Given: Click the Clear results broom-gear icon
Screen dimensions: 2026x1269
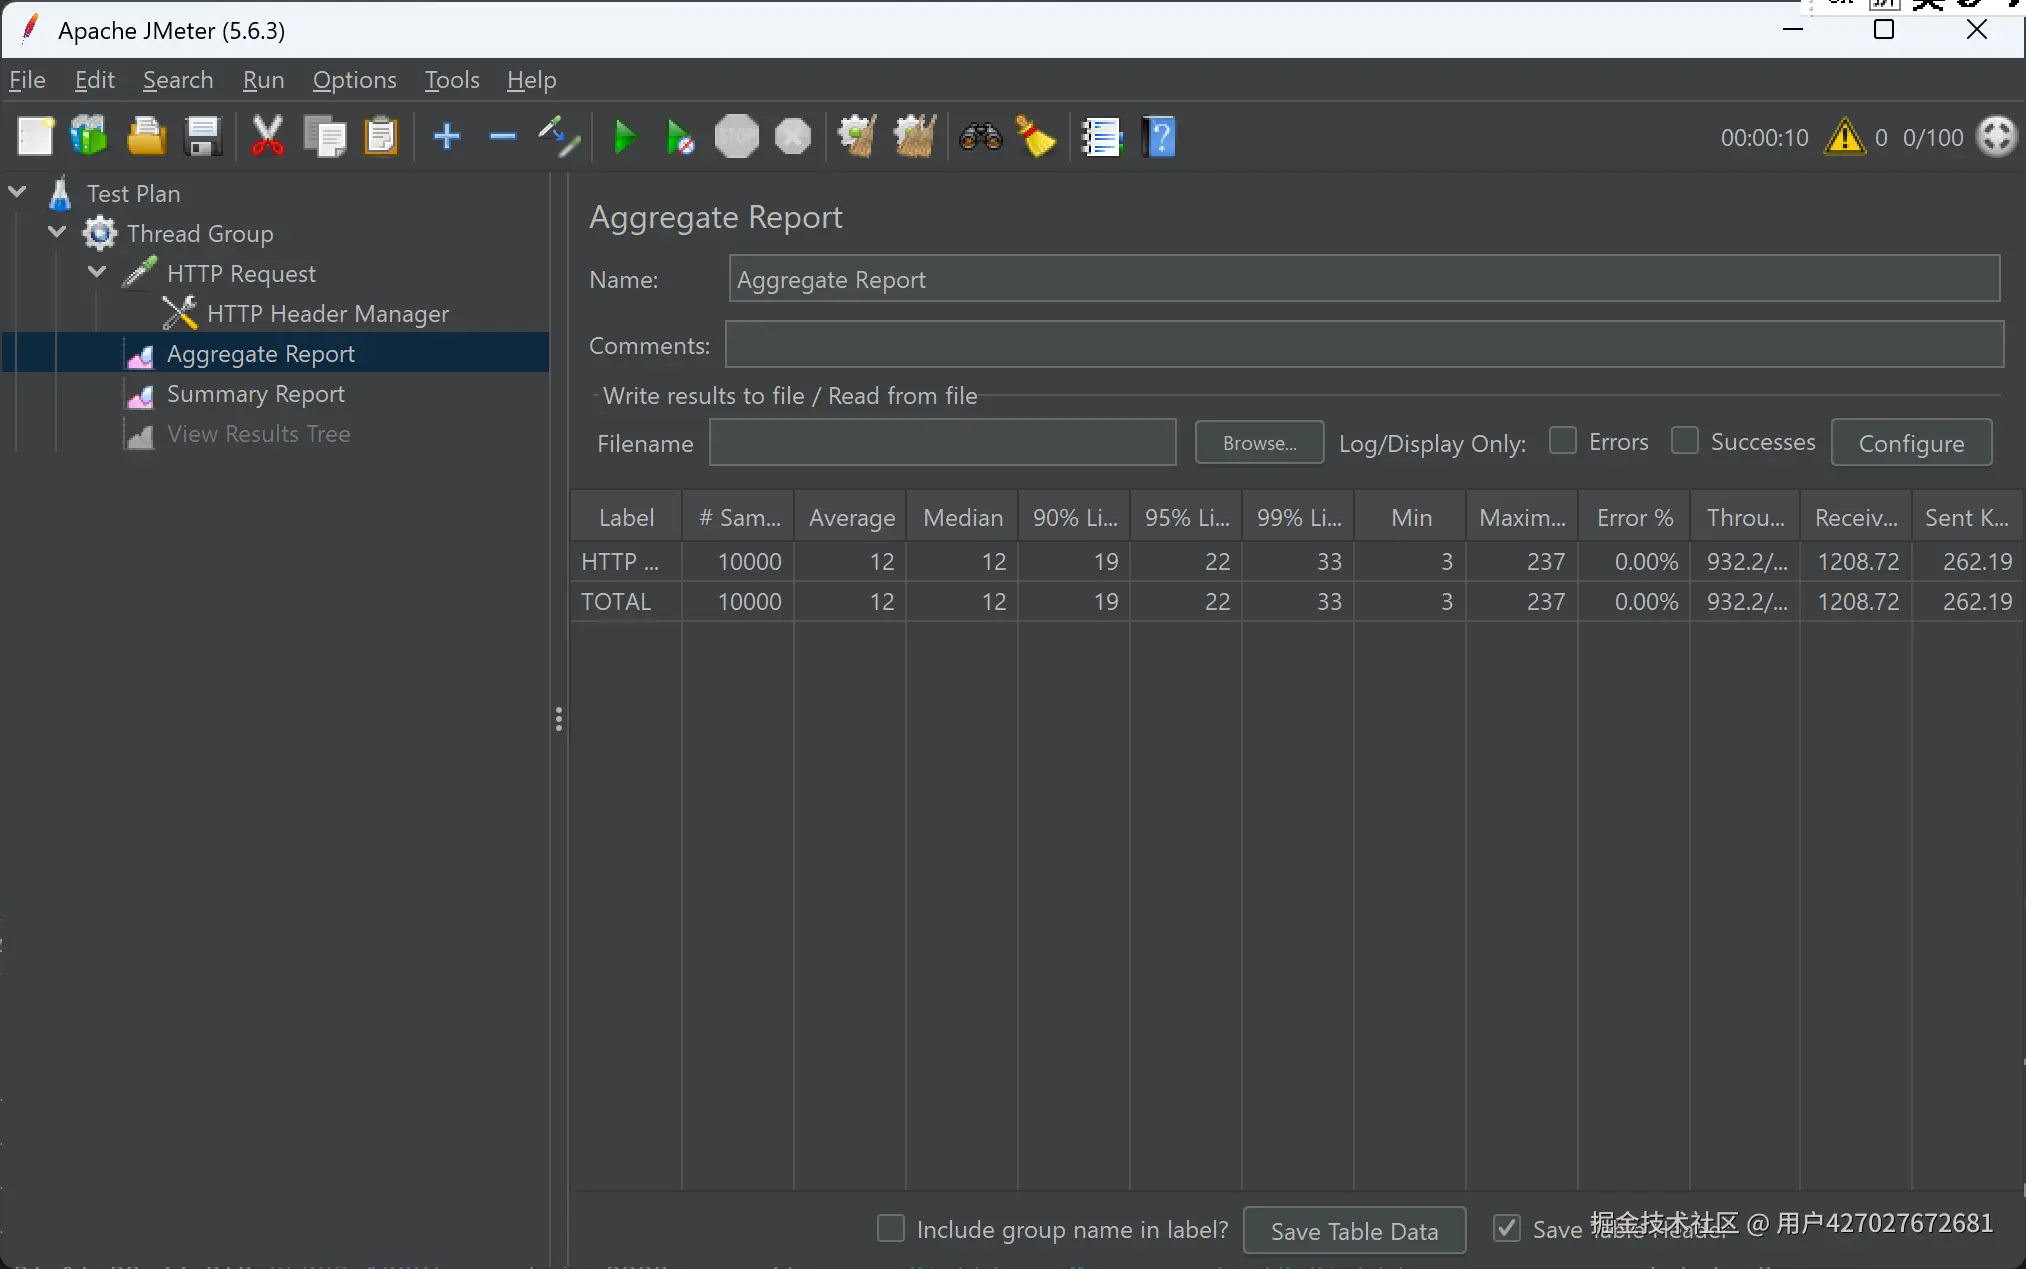Looking at the screenshot, I should [x=857, y=137].
